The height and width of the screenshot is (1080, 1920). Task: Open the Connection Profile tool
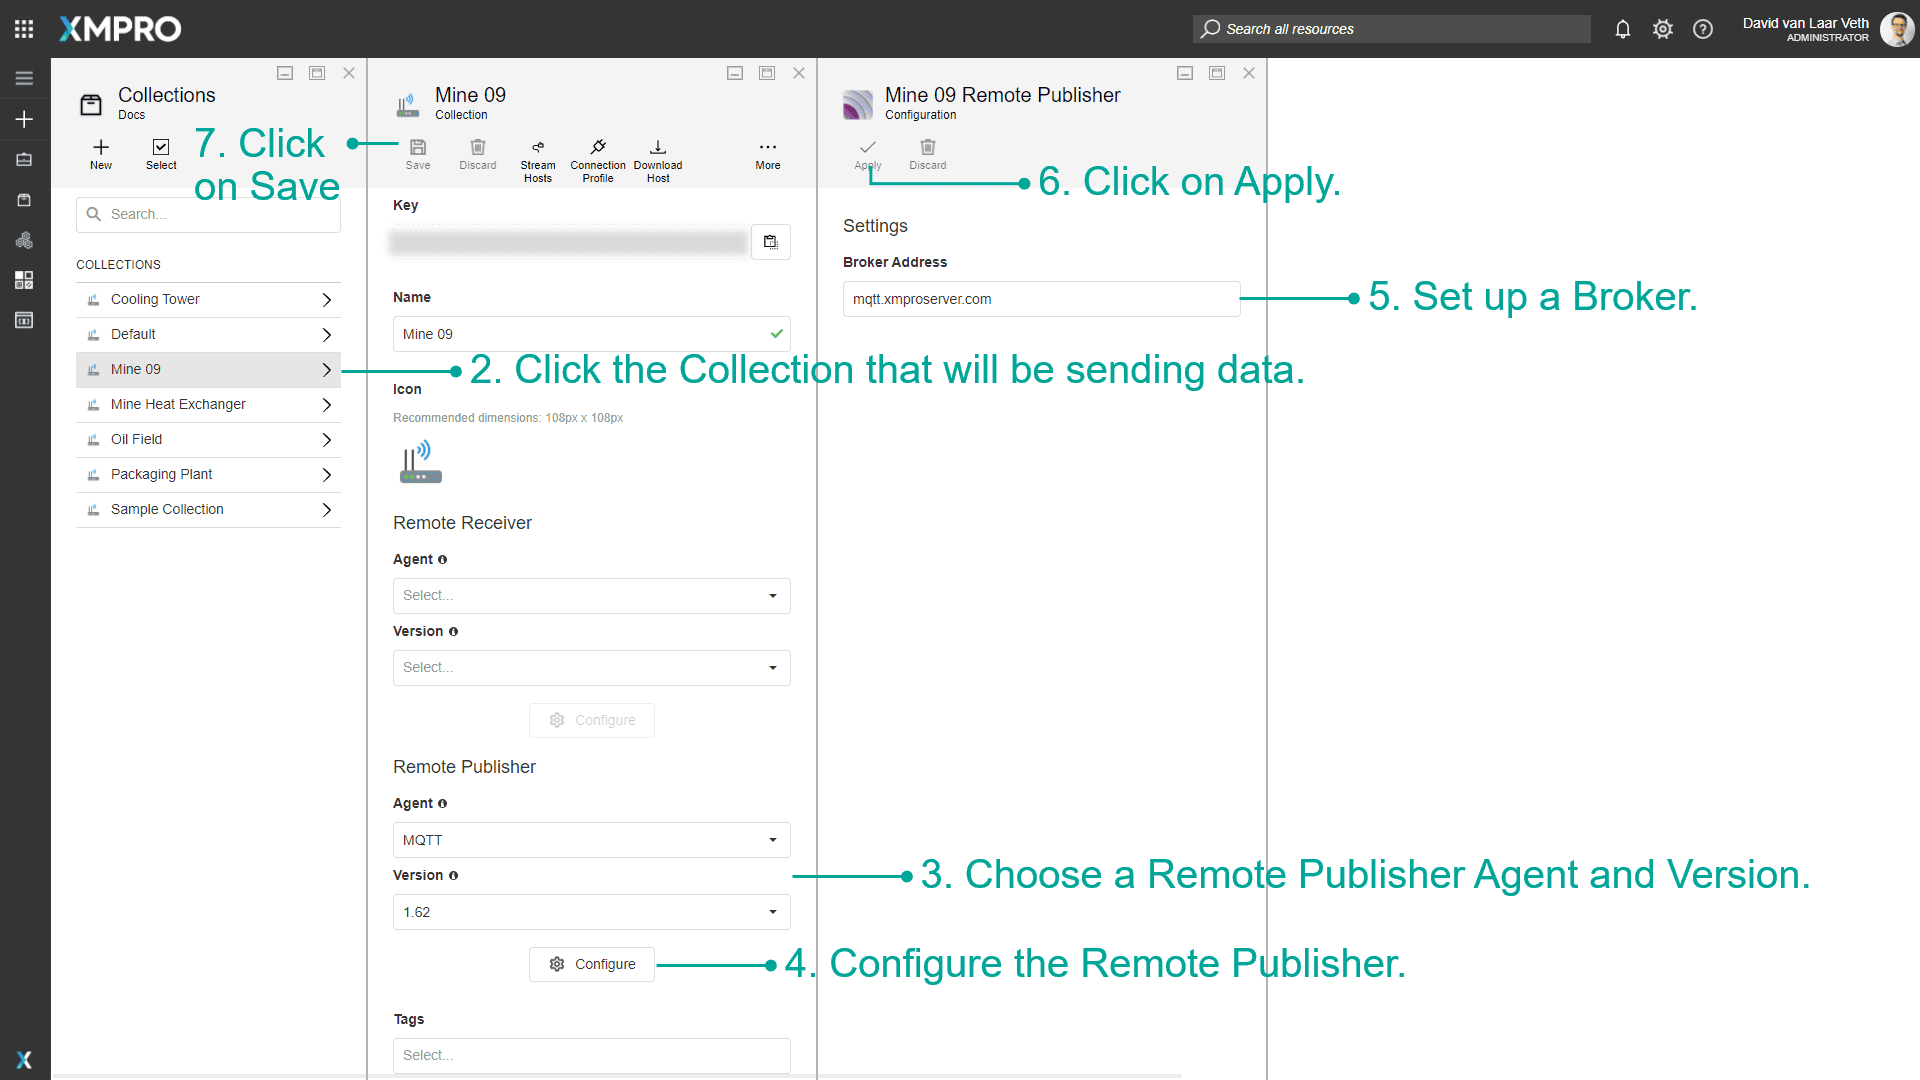[x=597, y=155]
